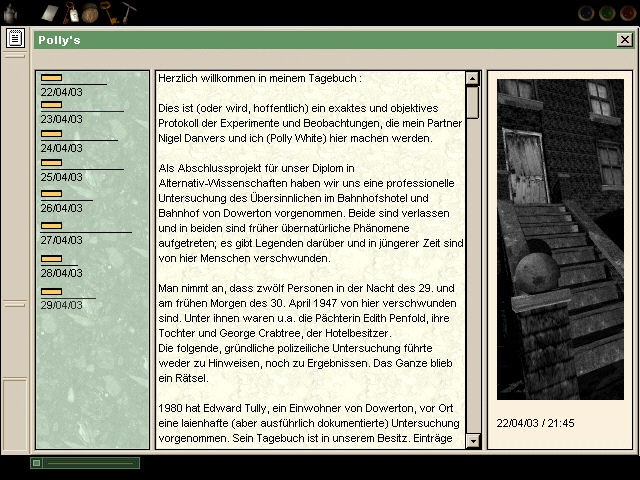Click the paper sheet inventory item
Viewport: 640px width, 480px height.
coord(52,12)
